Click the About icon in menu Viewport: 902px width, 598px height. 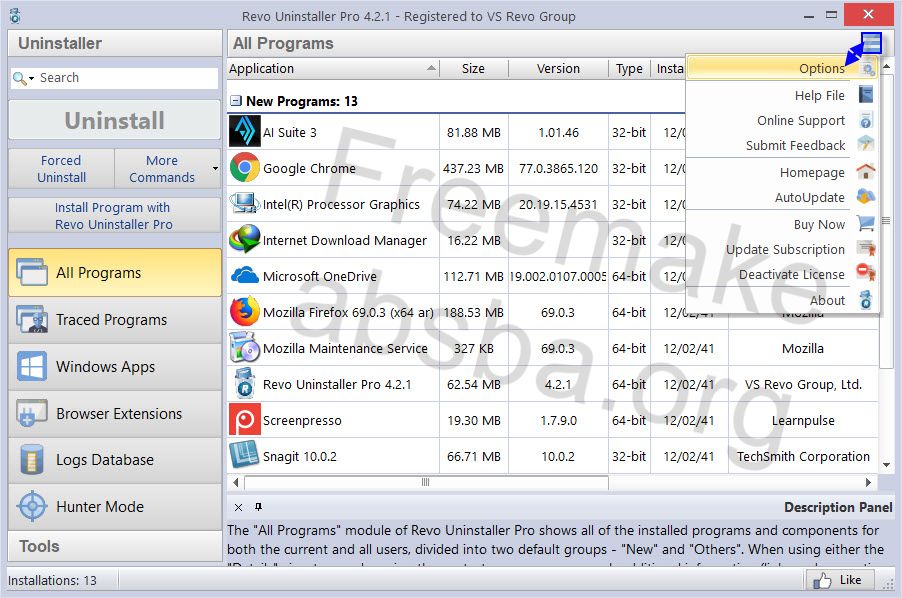tap(866, 300)
